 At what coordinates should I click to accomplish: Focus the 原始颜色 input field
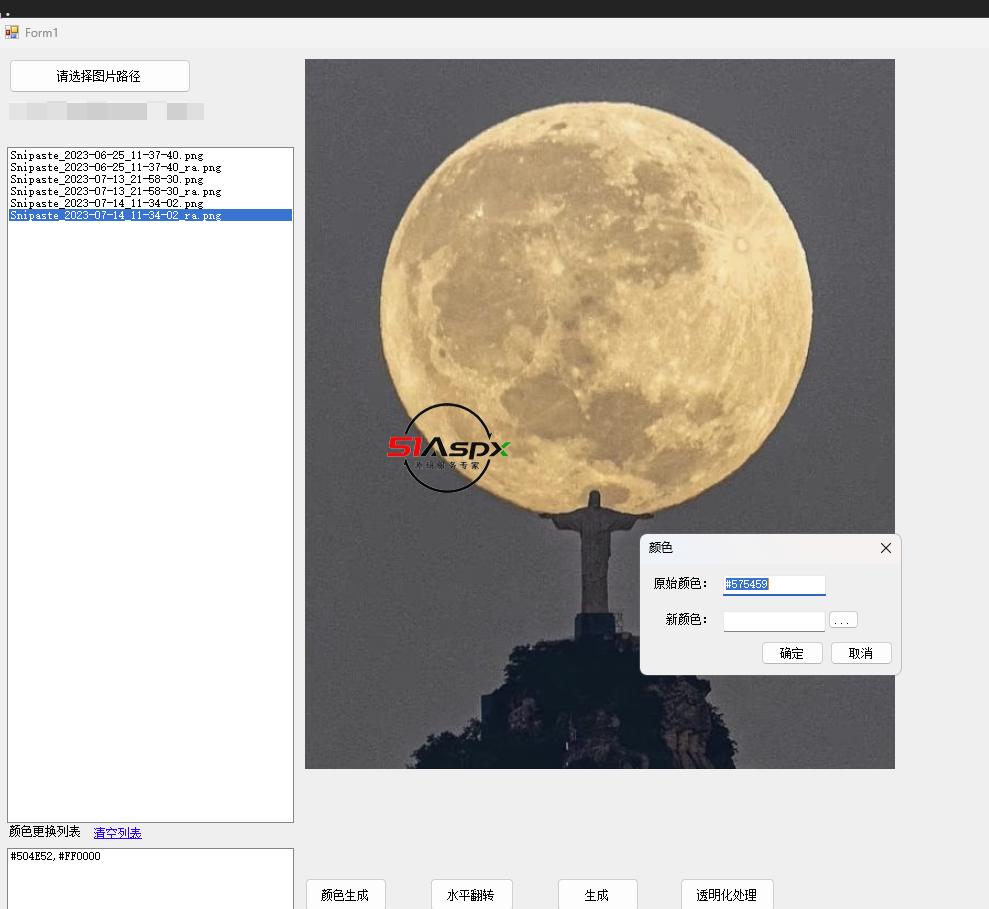pos(774,584)
